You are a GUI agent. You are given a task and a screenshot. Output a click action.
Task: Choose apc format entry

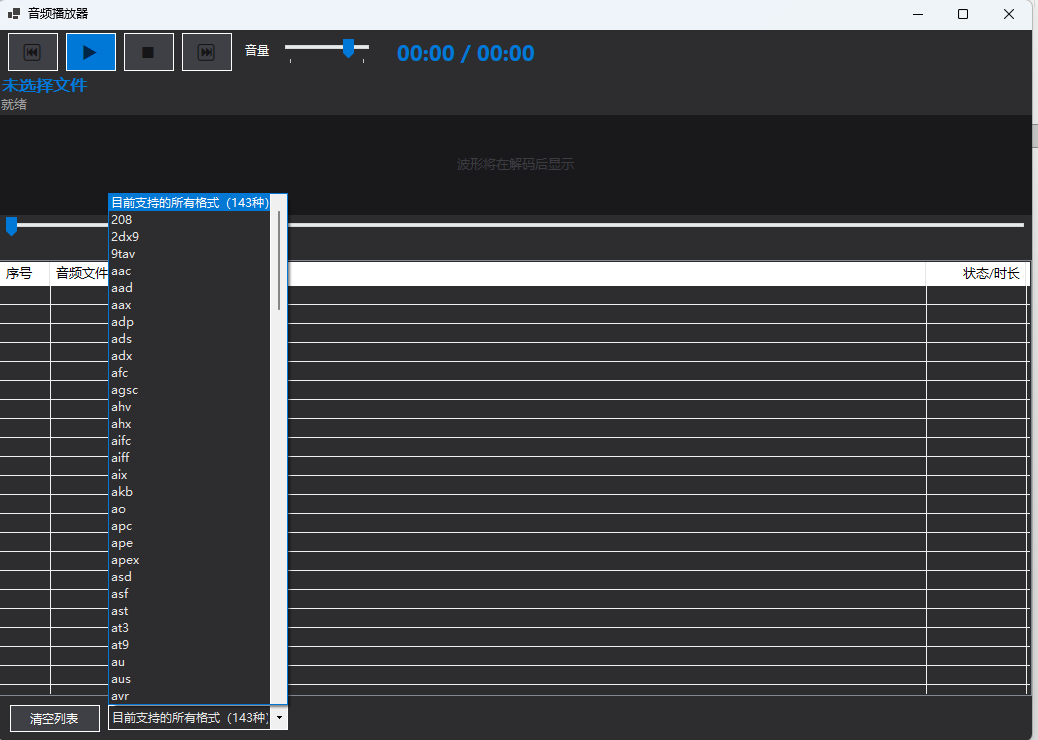[189, 526]
